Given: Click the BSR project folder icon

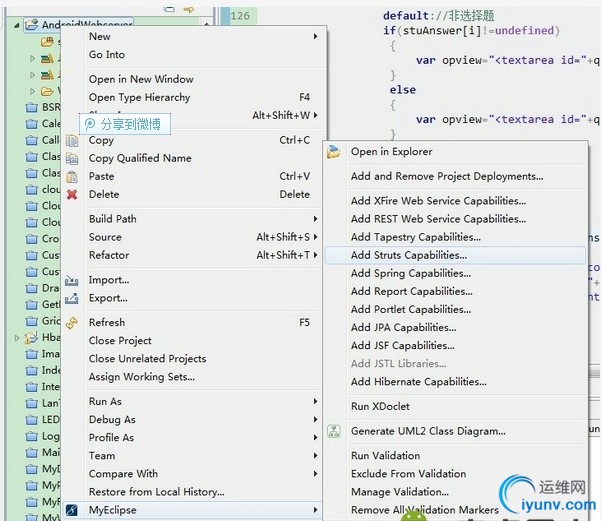Looking at the screenshot, I should (x=31, y=107).
